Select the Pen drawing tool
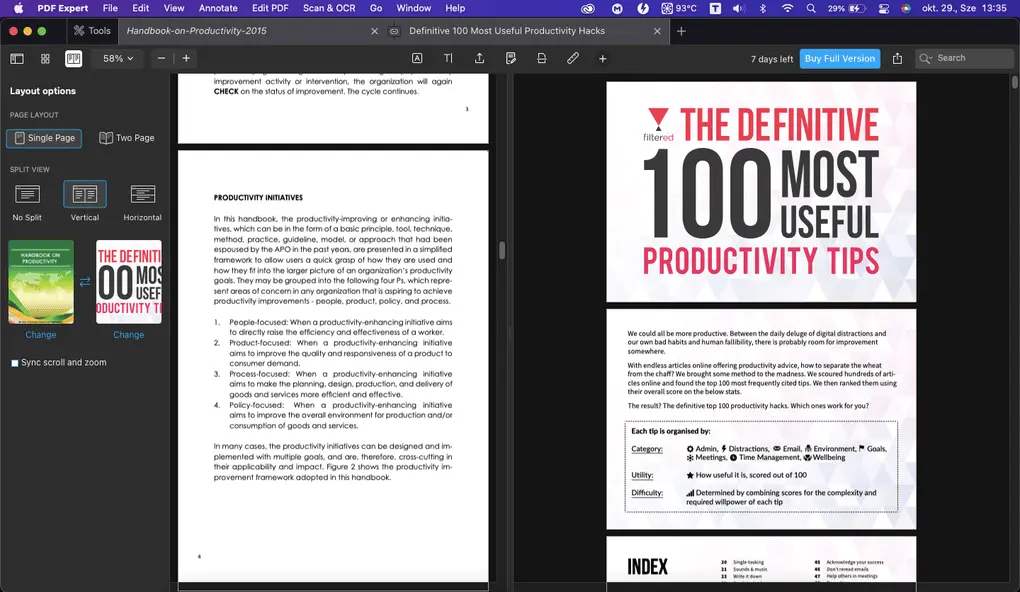The image size is (1020, 592). tap(572, 58)
